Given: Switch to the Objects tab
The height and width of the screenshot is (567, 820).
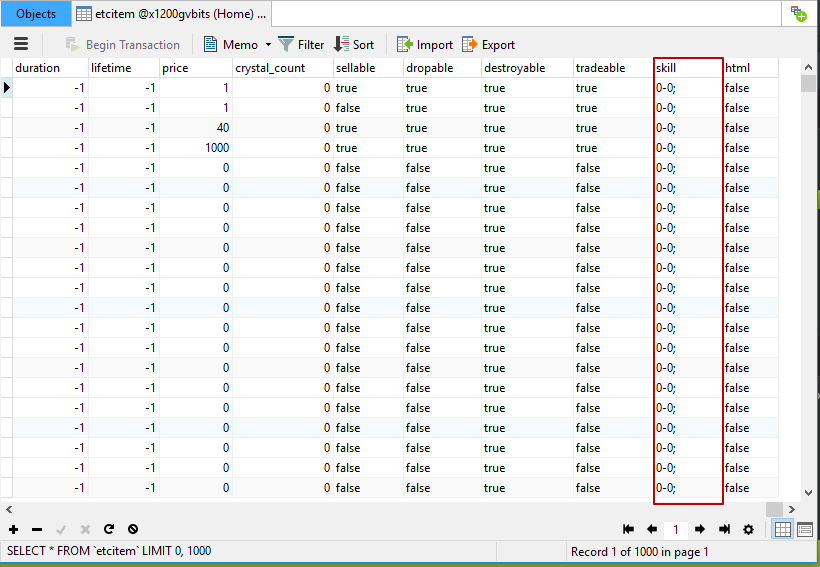Looking at the screenshot, I should 36,14.
